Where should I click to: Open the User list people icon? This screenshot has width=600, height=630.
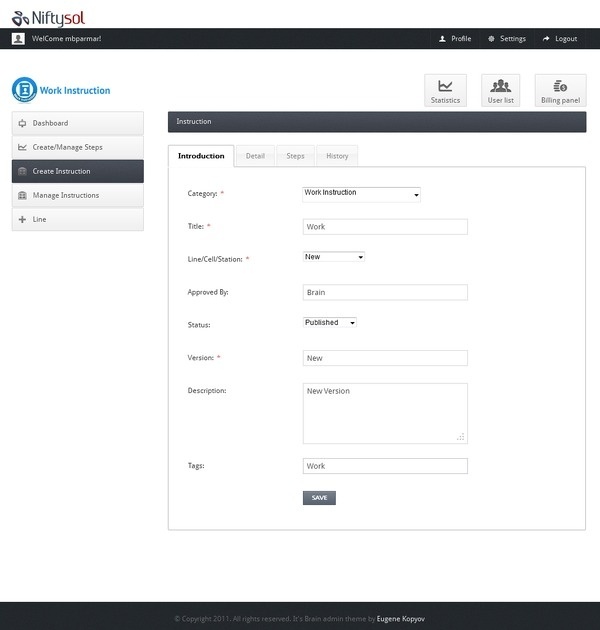coord(500,86)
